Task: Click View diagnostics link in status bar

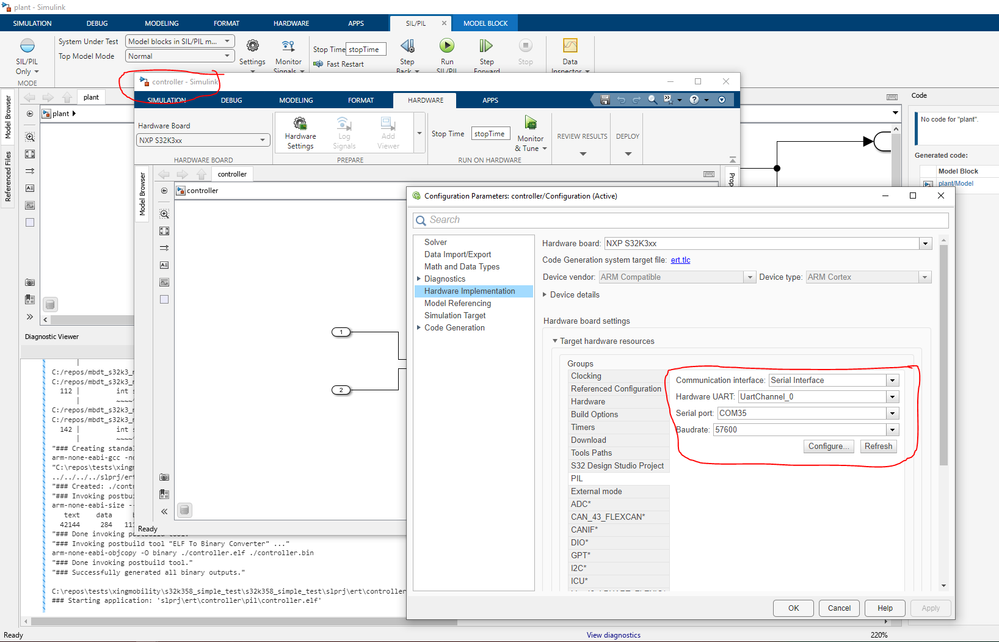Action: [614, 635]
